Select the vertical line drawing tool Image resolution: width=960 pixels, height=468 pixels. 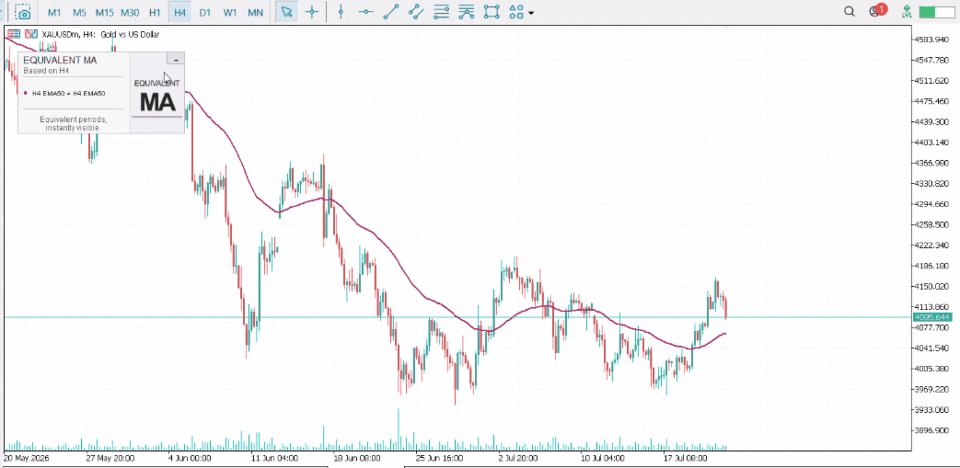[x=341, y=12]
